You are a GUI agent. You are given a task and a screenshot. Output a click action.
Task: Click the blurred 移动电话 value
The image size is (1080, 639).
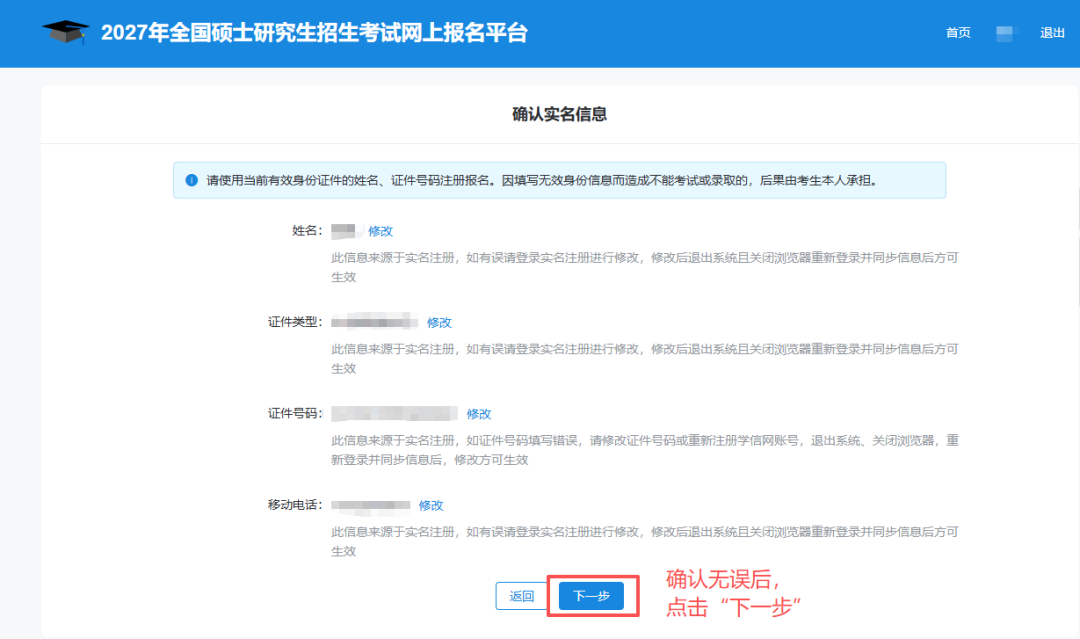(x=371, y=505)
